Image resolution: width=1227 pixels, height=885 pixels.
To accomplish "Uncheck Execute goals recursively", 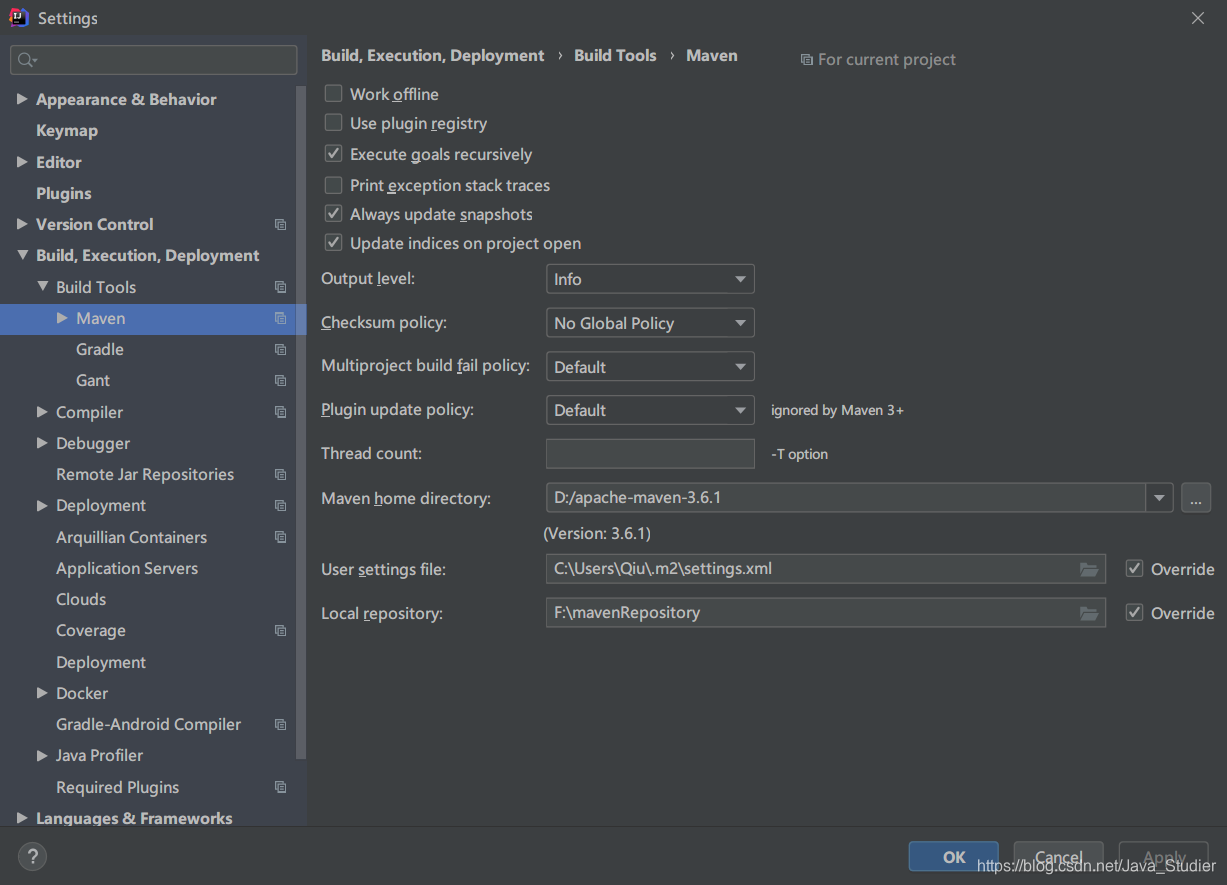I will coord(334,154).
